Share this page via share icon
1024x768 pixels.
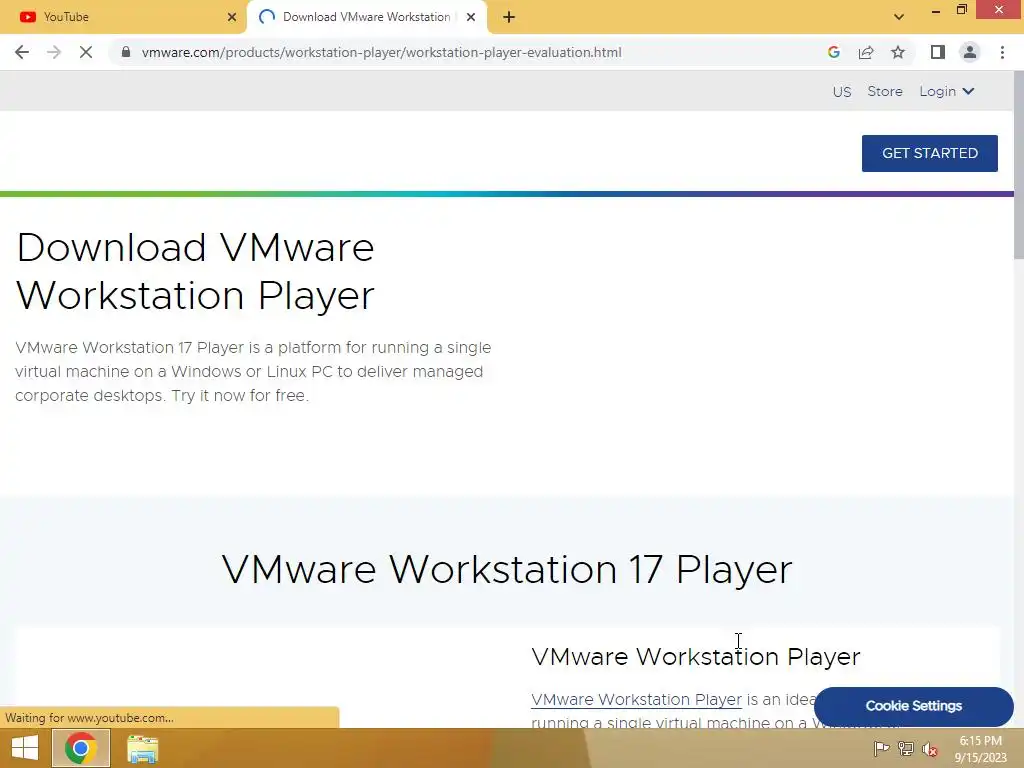(866, 52)
